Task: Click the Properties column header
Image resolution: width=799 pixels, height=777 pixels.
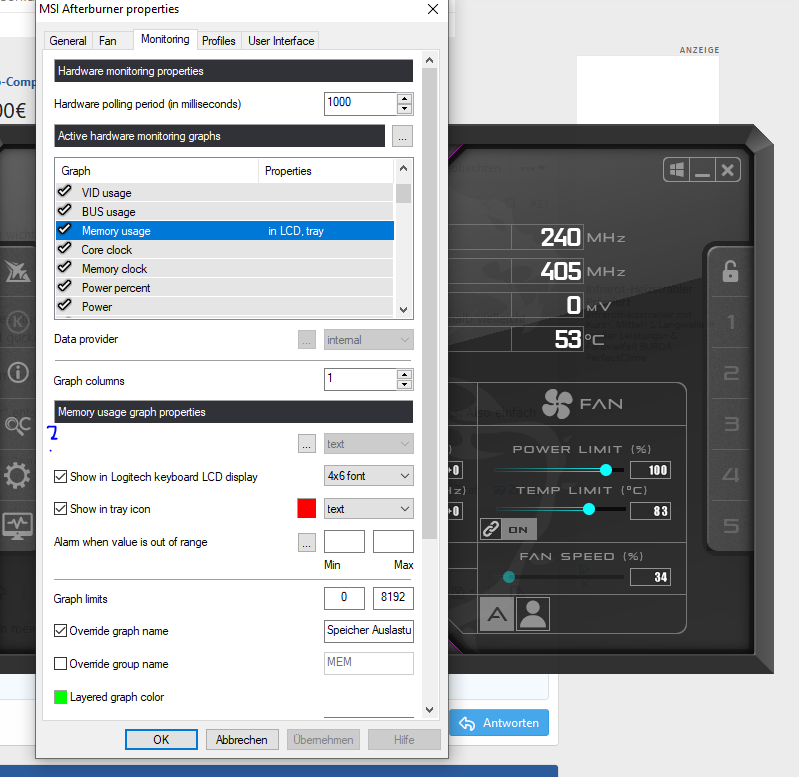Action: 326,171
